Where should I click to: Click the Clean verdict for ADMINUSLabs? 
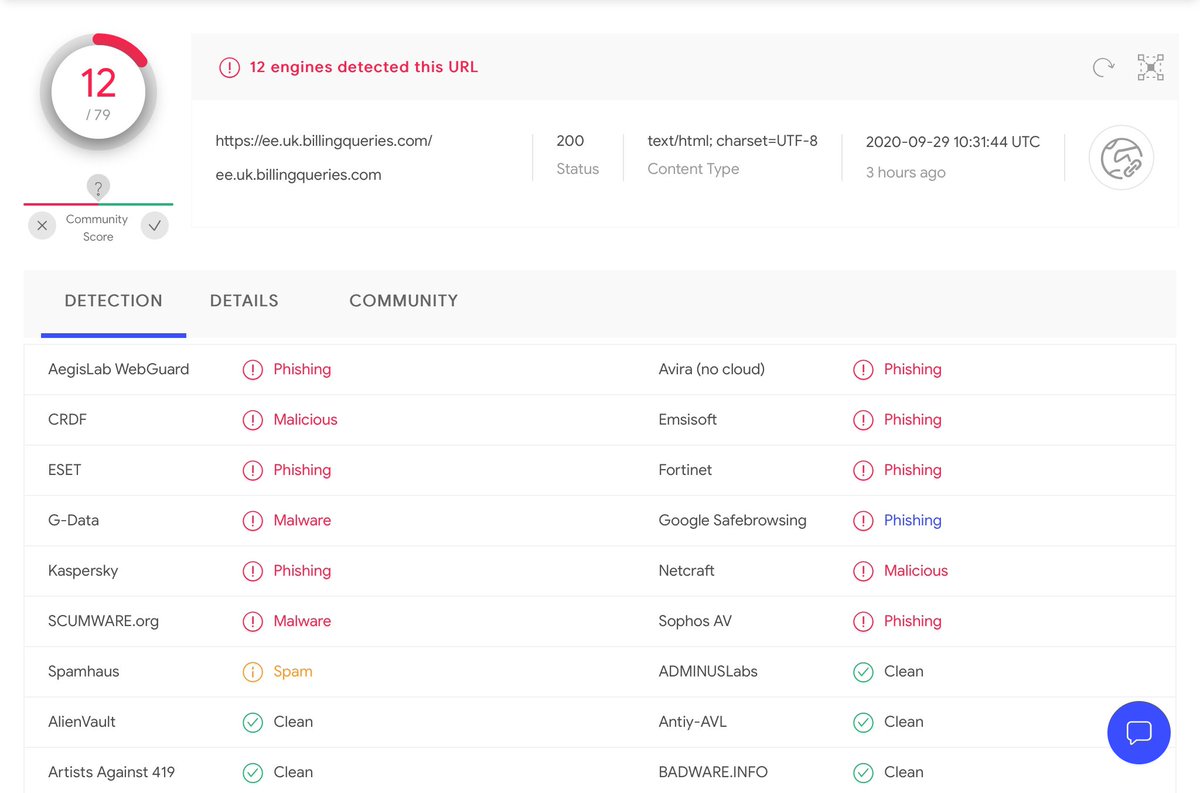coord(904,671)
